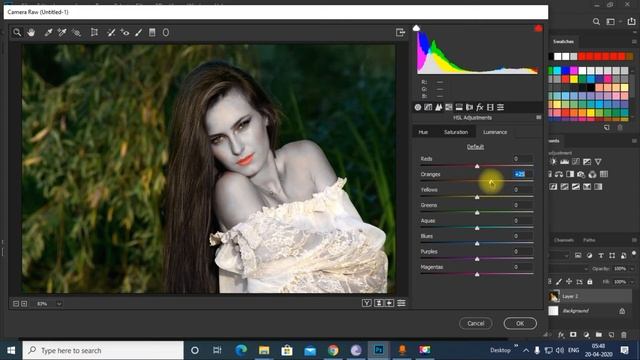Image resolution: width=640 pixels, height=360 pixels.
Task: Adjust the Yellows luminance slider
Action: pyautogui.click(x=477, y=197)
